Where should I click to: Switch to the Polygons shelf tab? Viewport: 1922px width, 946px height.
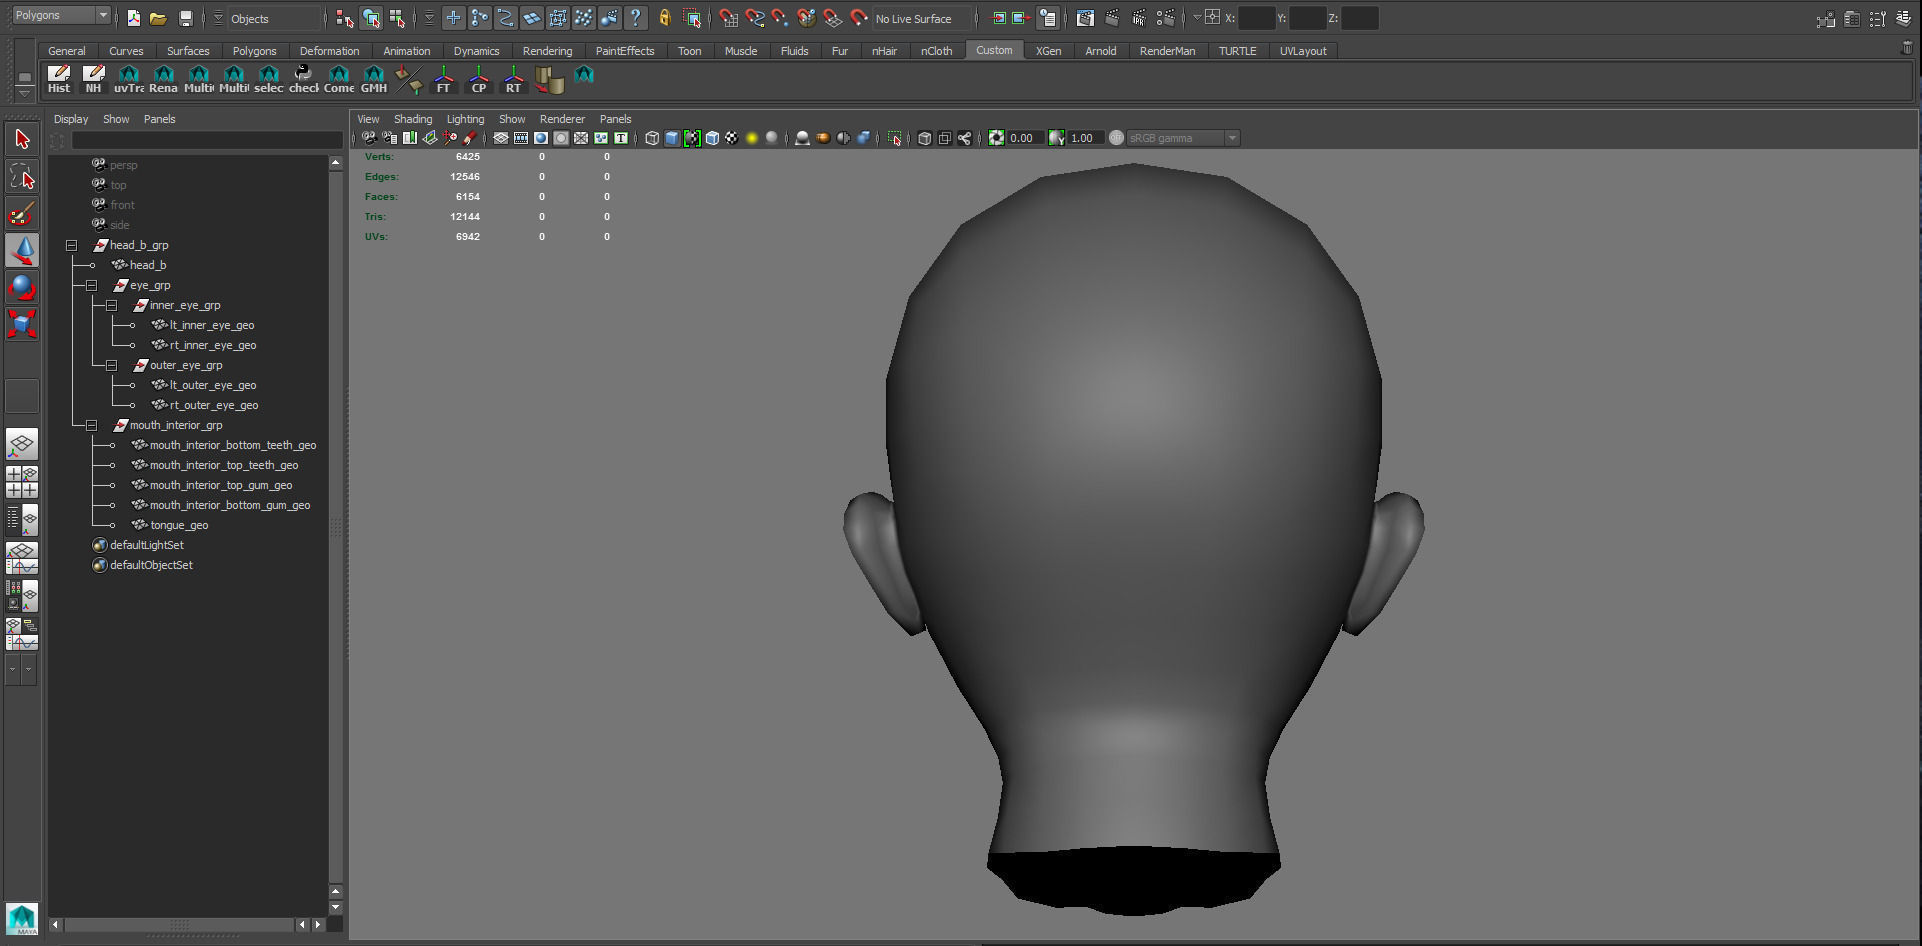254,51
